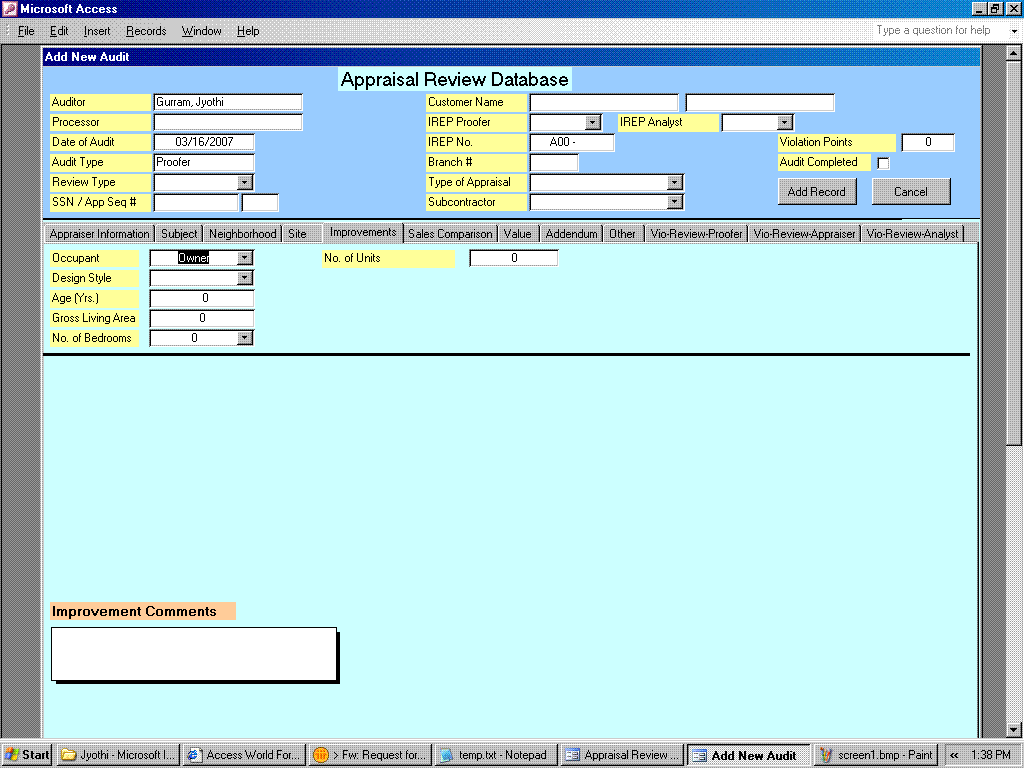This screenshot has width=1024, height=768.
Task: Switch to Sales Comparison tab
Action: [450, 234]
